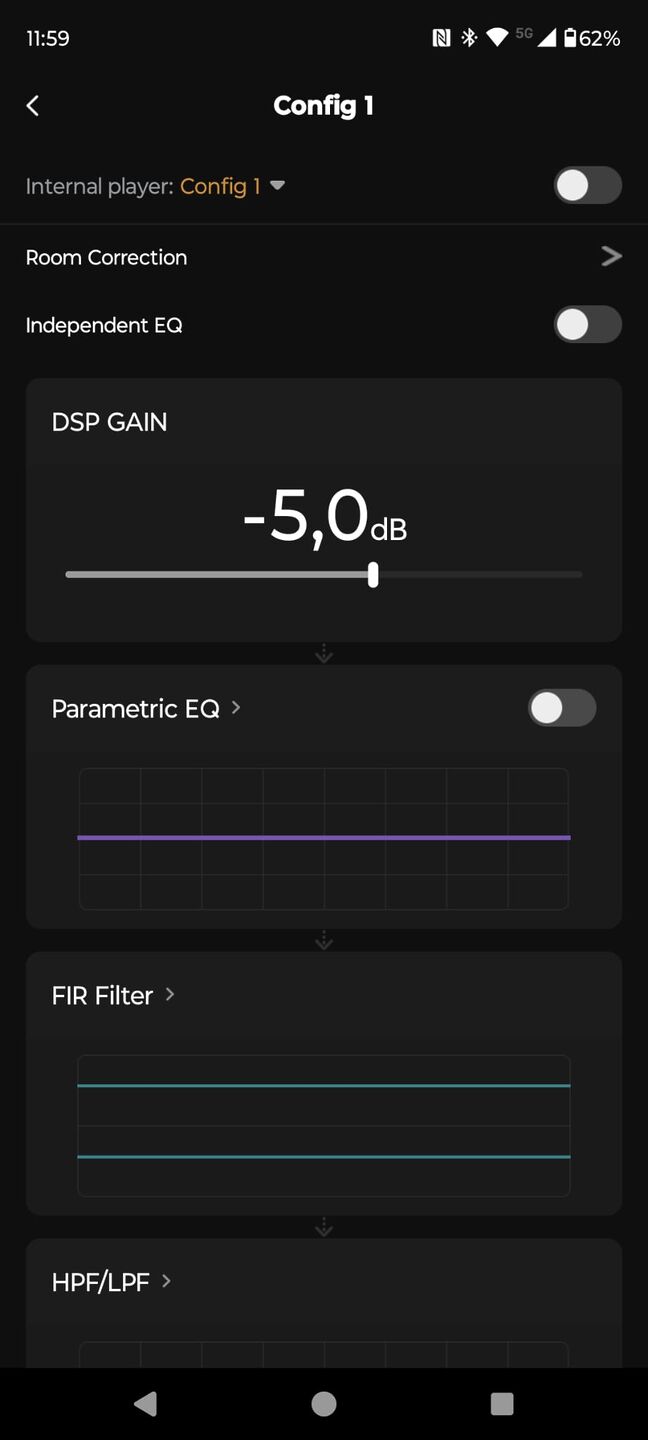
Task: Expand Parametric EQ settings chevron
Action: click(236, 707)
